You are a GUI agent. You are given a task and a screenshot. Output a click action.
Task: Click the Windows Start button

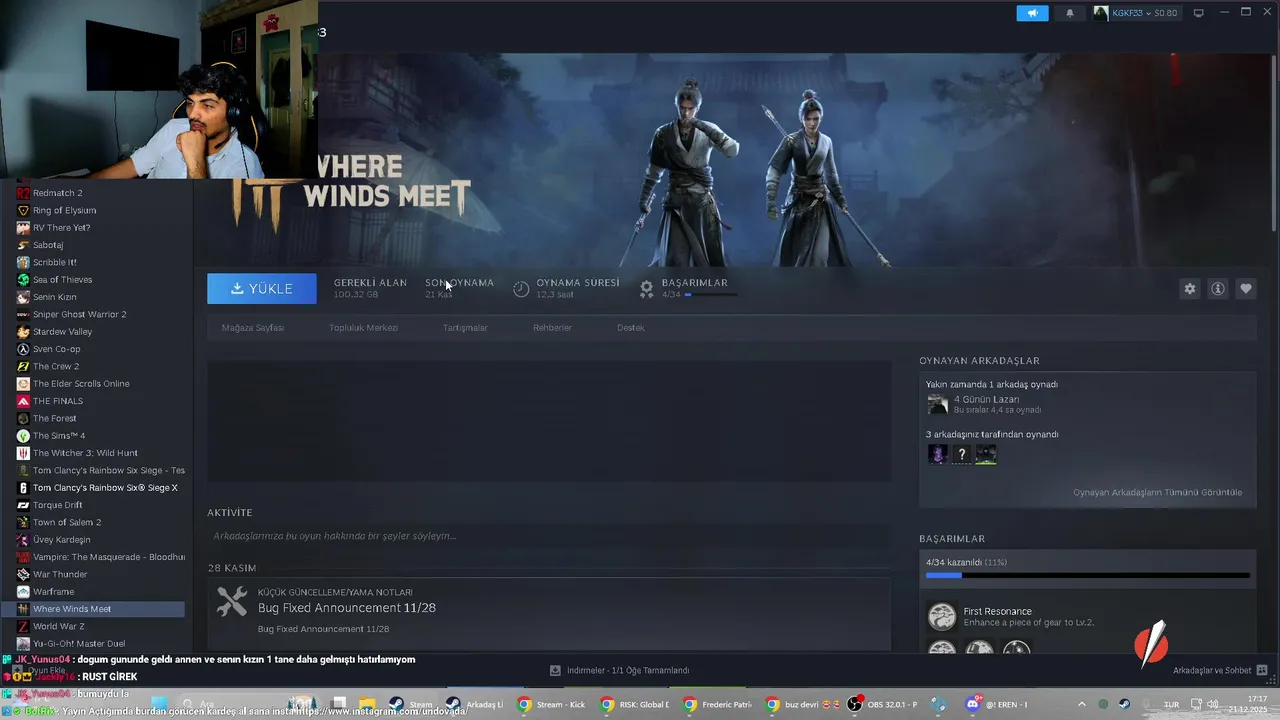click(x=159, y=704)
